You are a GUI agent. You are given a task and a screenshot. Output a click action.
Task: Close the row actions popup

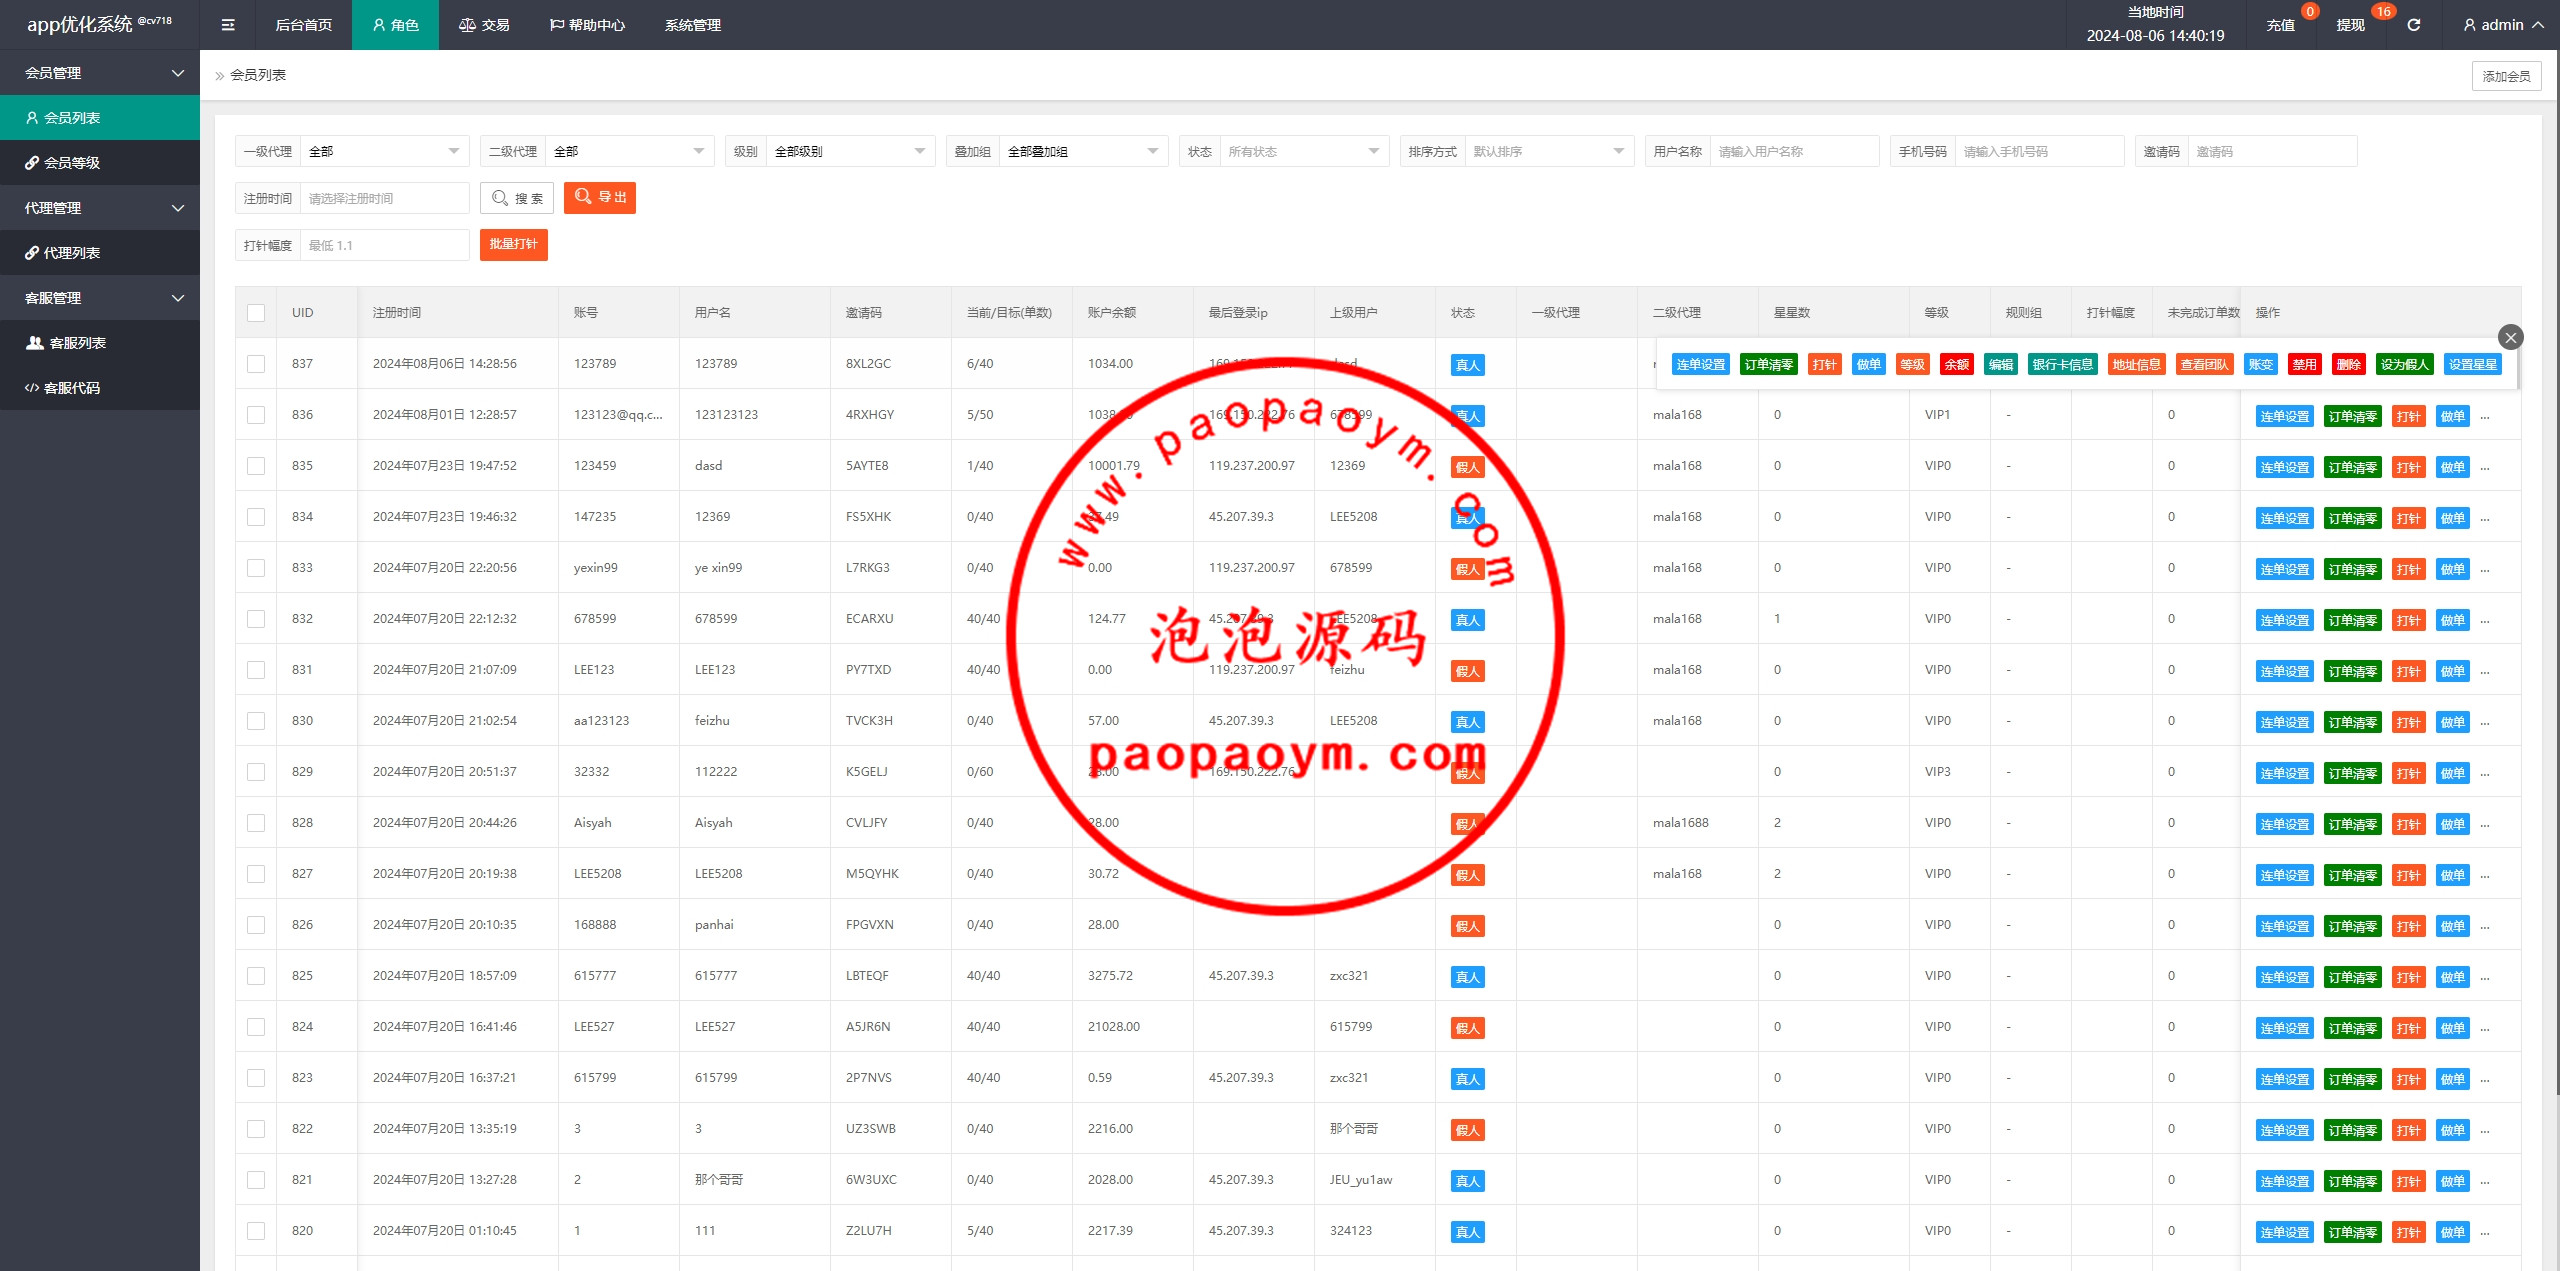[x=2510, y=337]
